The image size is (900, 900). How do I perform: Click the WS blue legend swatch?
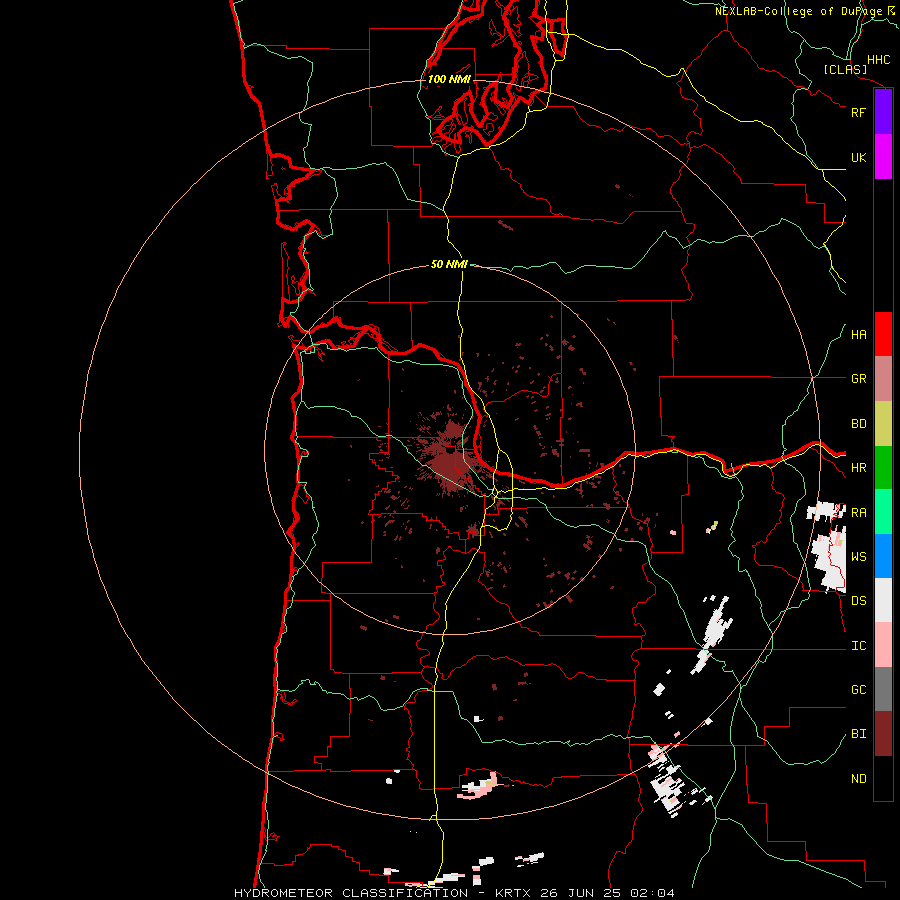[883, 556]
